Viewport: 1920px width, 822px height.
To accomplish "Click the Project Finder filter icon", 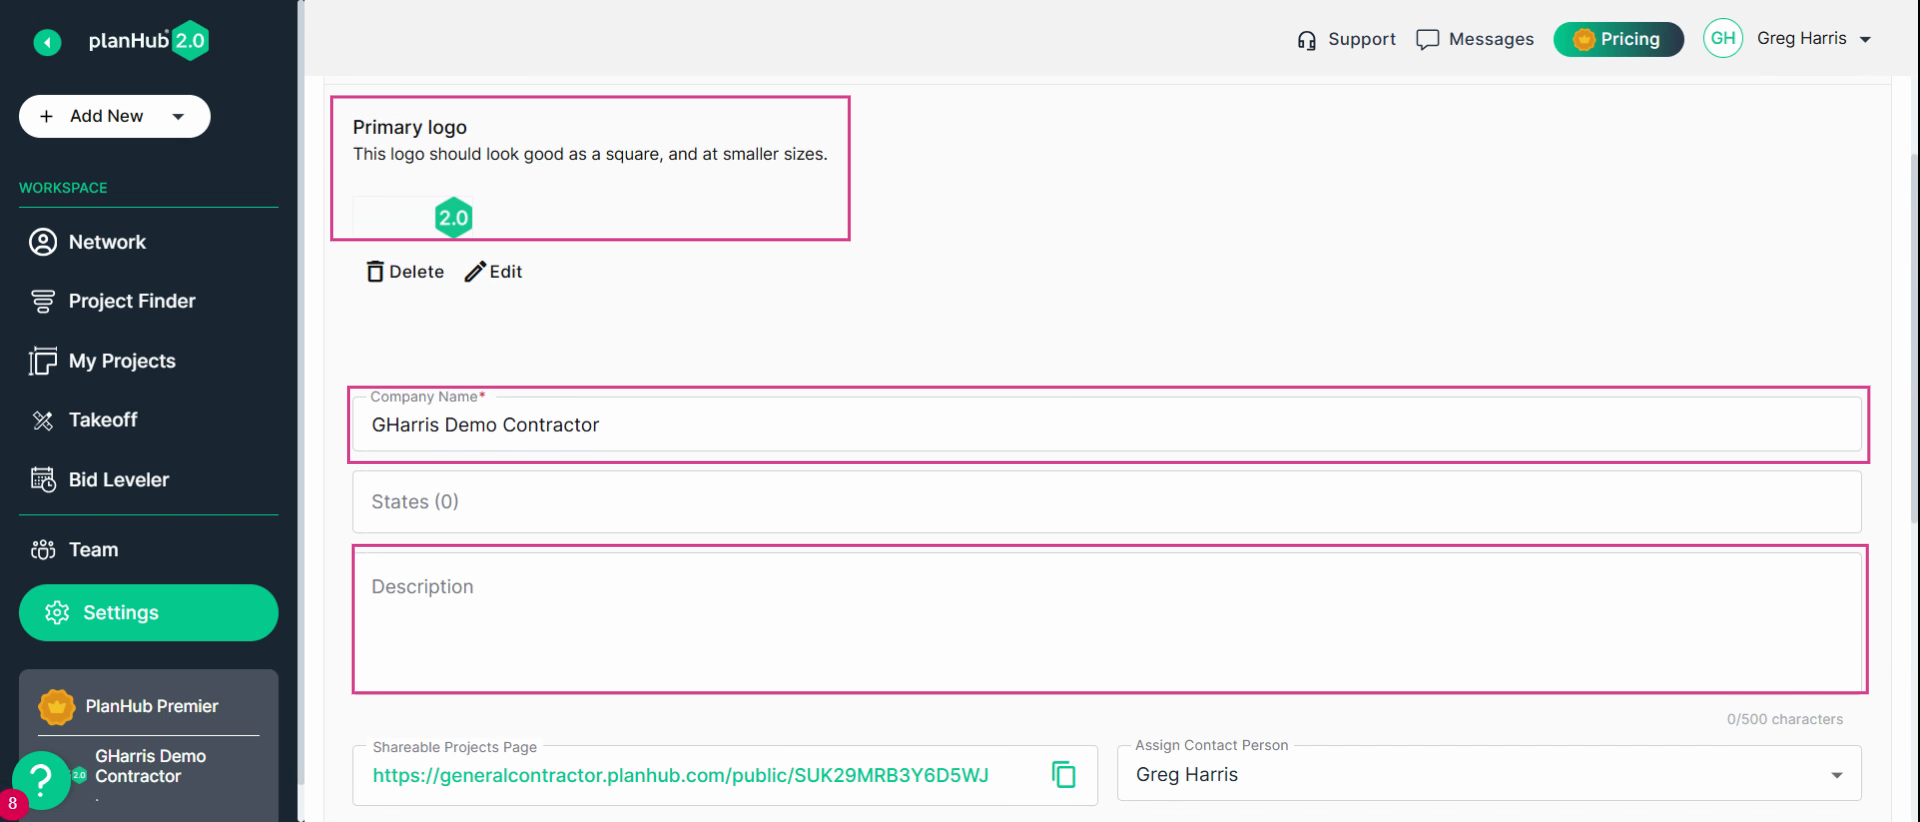I will pos(43,301).
